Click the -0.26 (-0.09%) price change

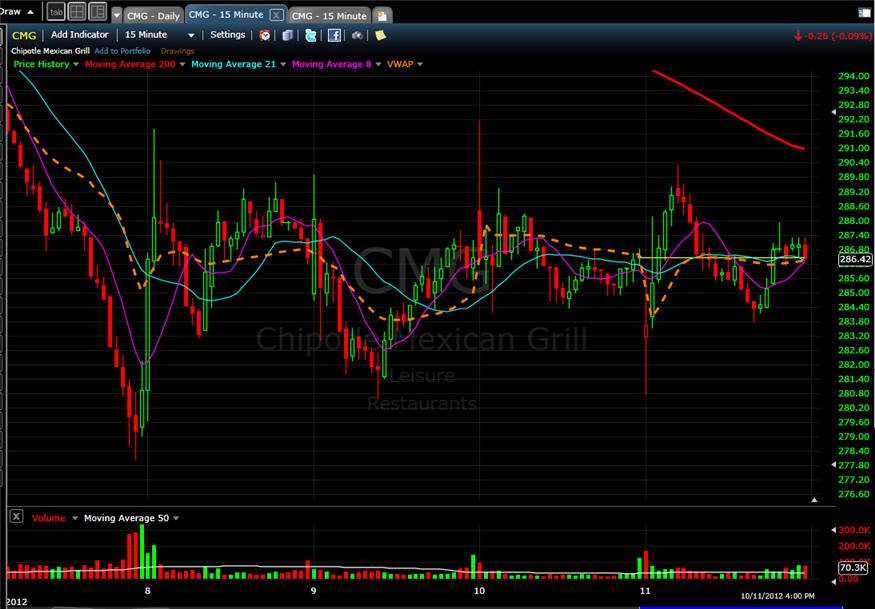pos(832,36)
